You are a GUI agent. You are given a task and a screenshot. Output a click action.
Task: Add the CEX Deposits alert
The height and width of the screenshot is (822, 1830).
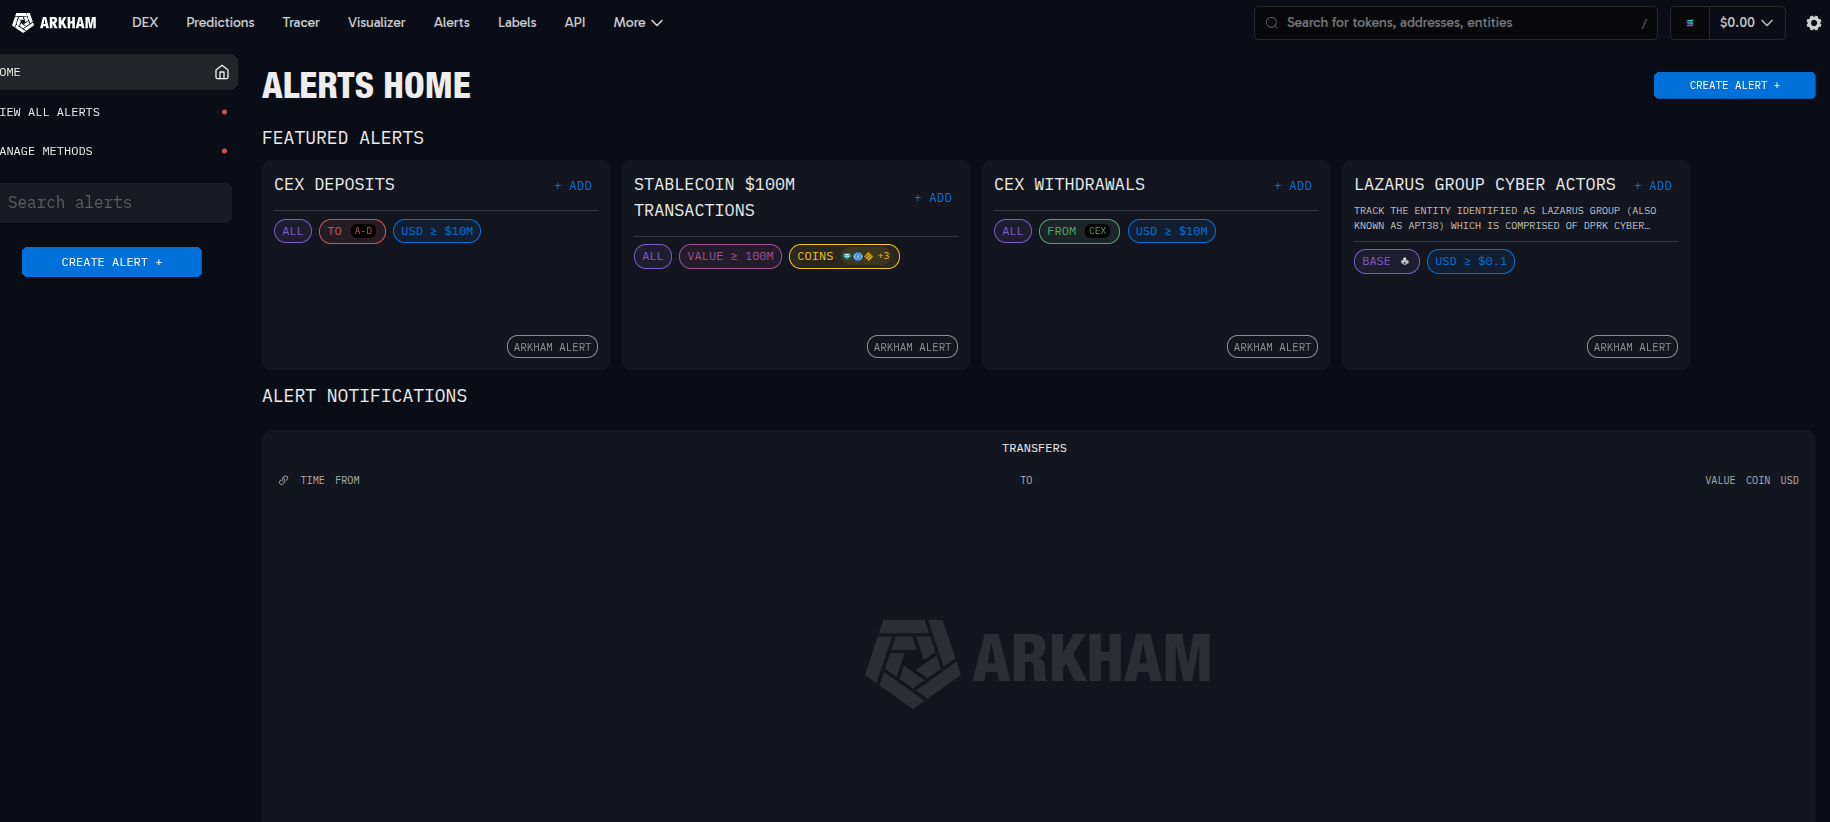click(x=573, y=186)
